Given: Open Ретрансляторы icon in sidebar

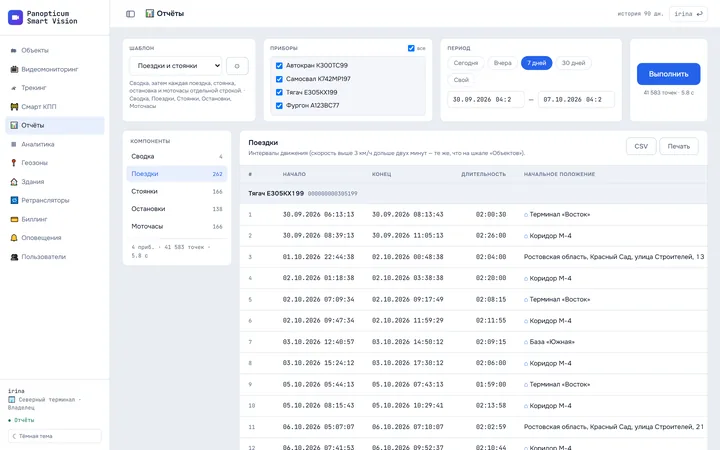Looking at the screenshot, I should tap(14, 200).
